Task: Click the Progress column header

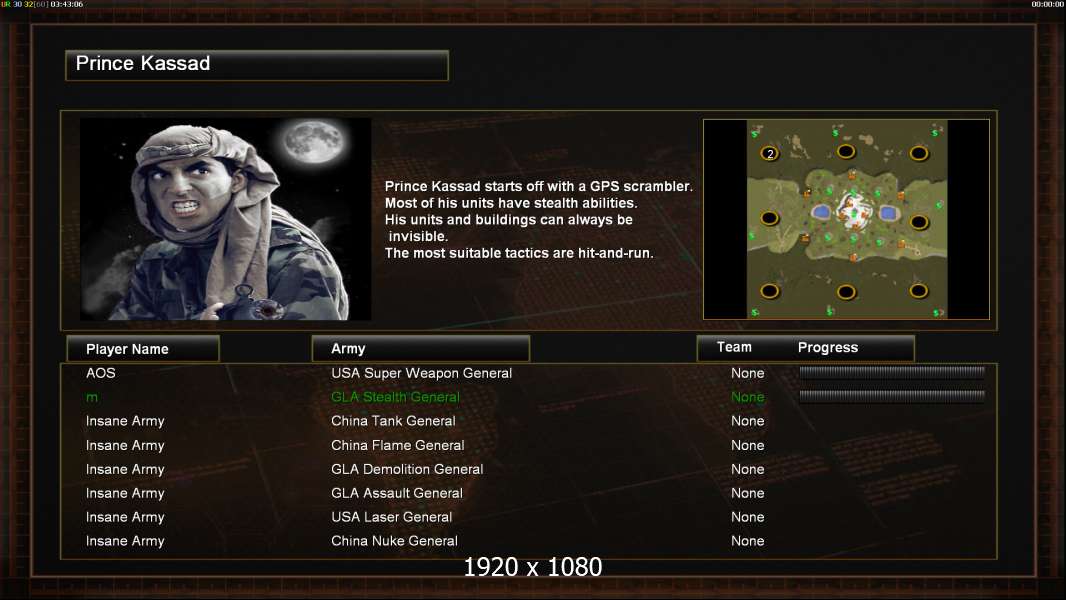Action: click(827, 347)
